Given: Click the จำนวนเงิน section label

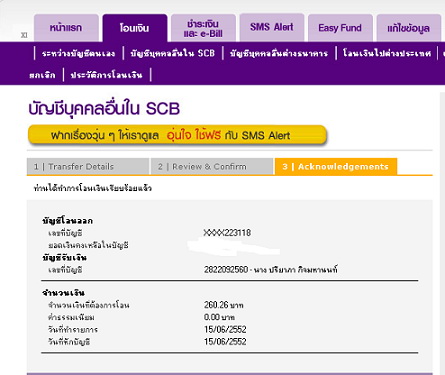Looking at the screenshot, I should pos(63,293).
